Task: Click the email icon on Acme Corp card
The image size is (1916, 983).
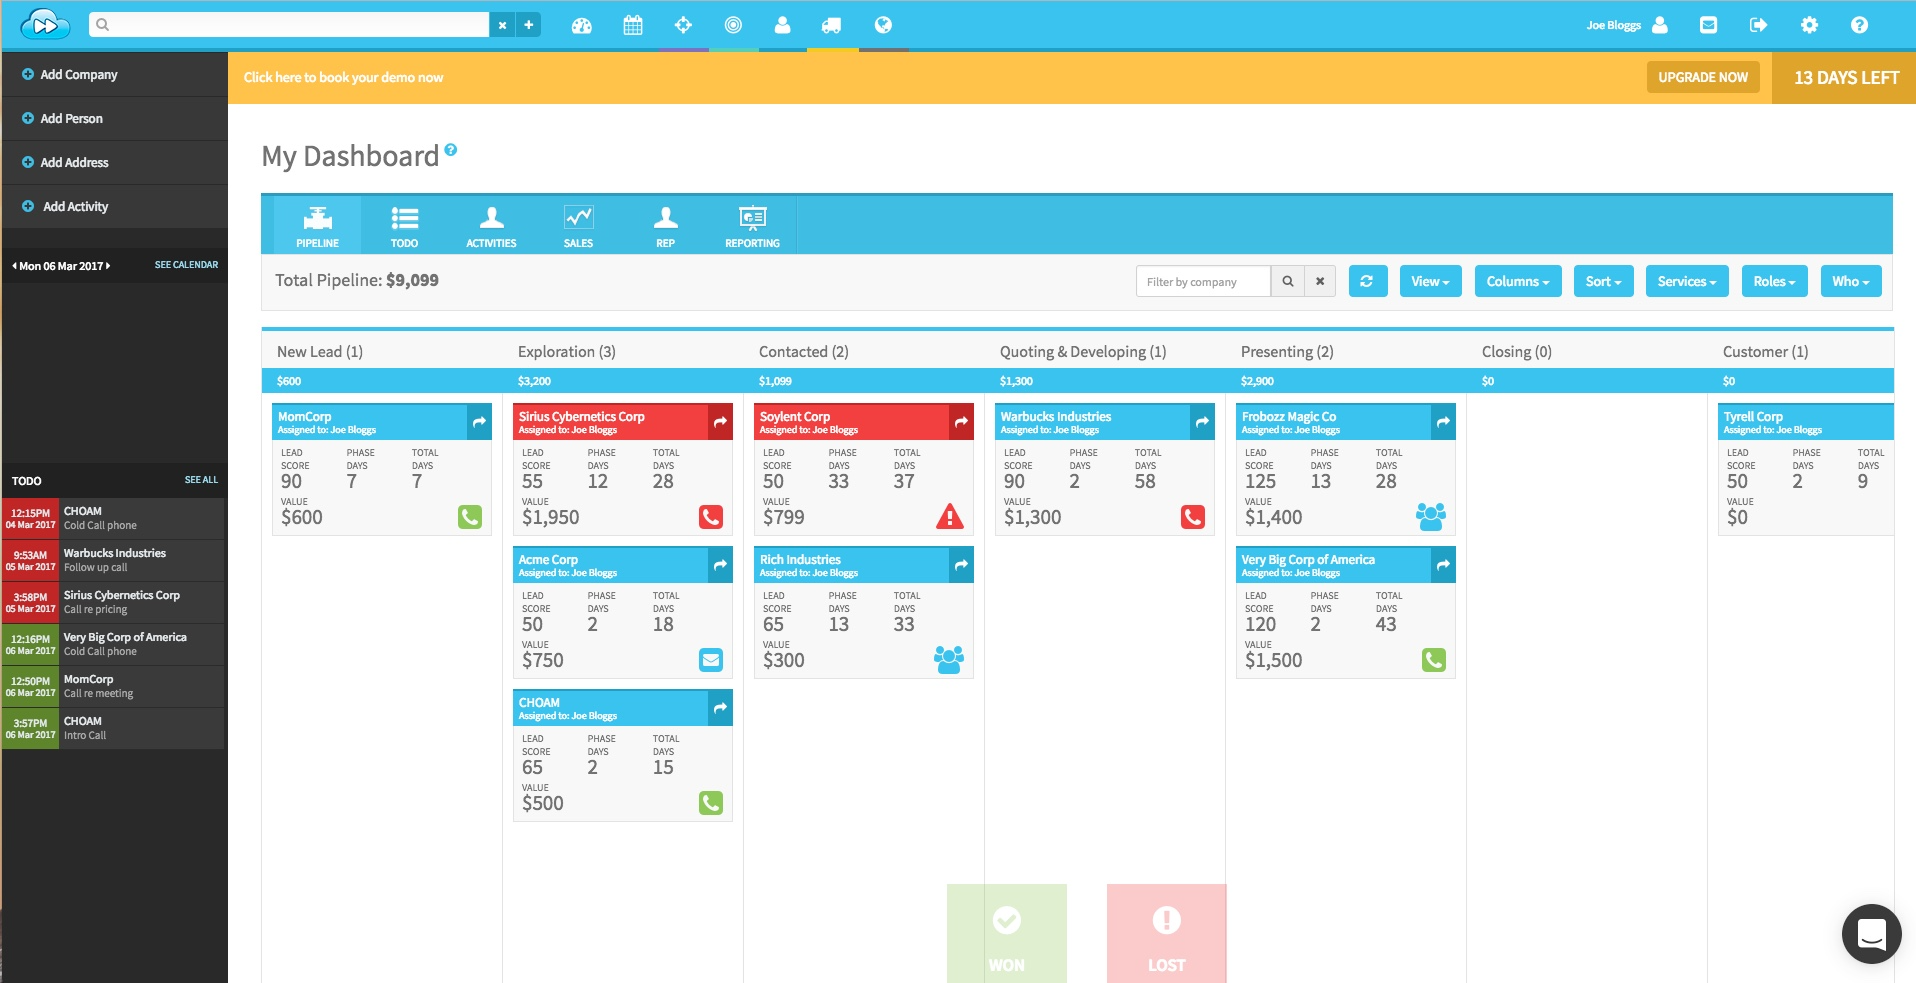Action: (x=711, y=660)
